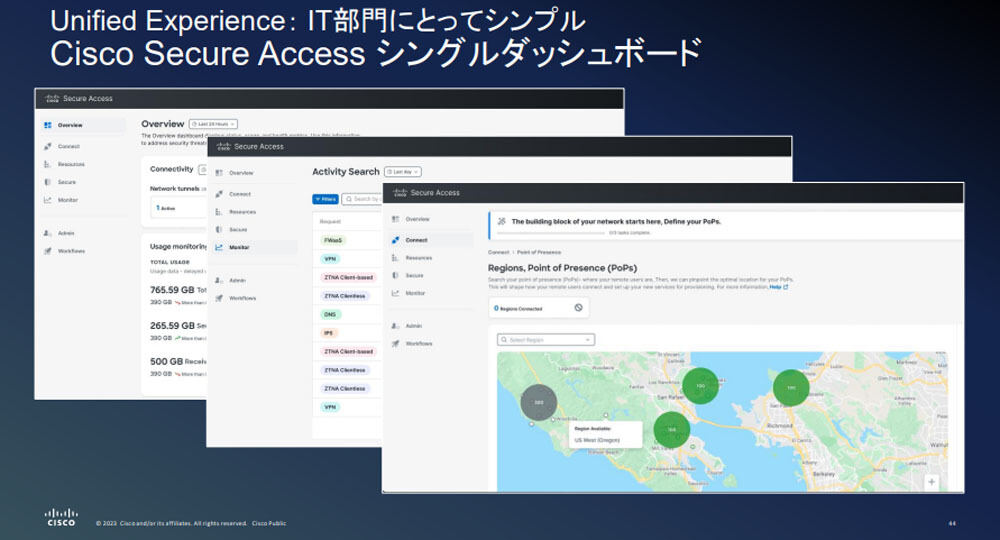The height and width of the screenshot is (540, 1000).
Task: Click the Monitor icon in the front PoPs window sidebar
Action: click(395, 293)
